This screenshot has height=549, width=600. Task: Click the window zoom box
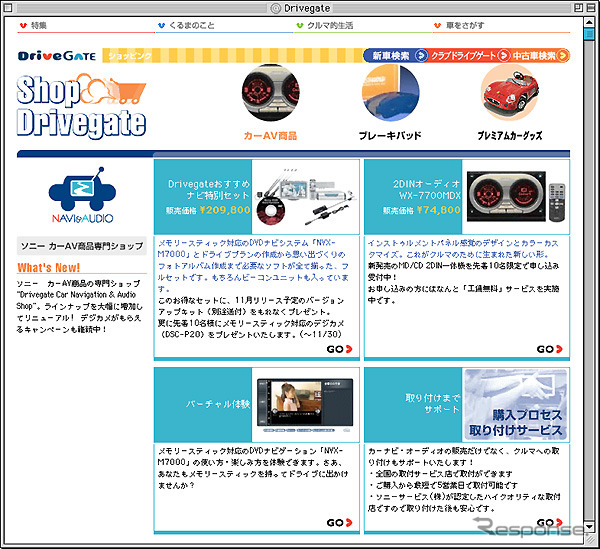(x=579, y=8)
